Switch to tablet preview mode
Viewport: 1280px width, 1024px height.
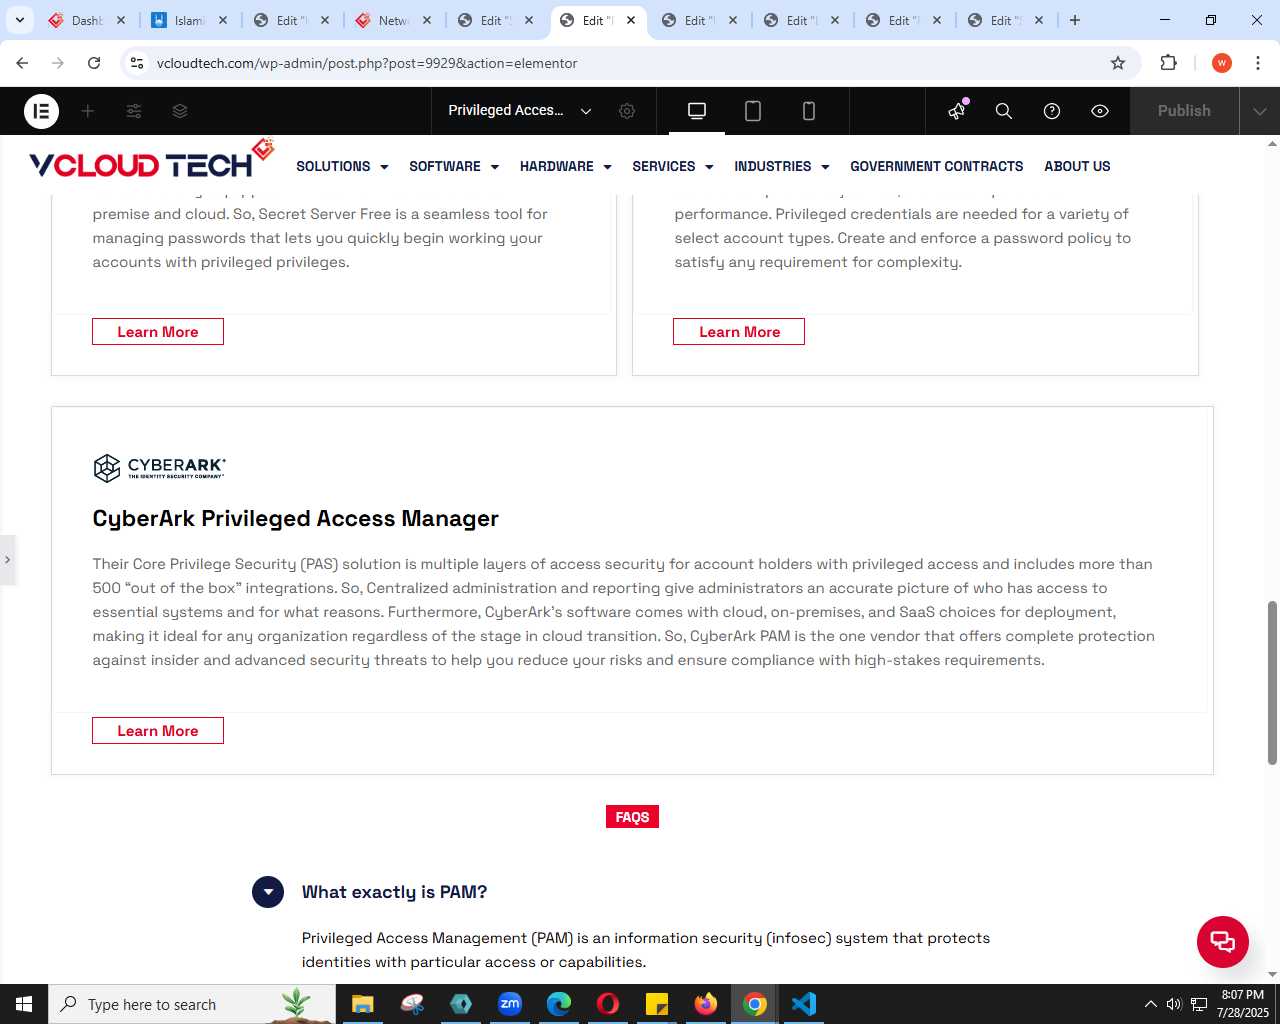tap(753, 111)
